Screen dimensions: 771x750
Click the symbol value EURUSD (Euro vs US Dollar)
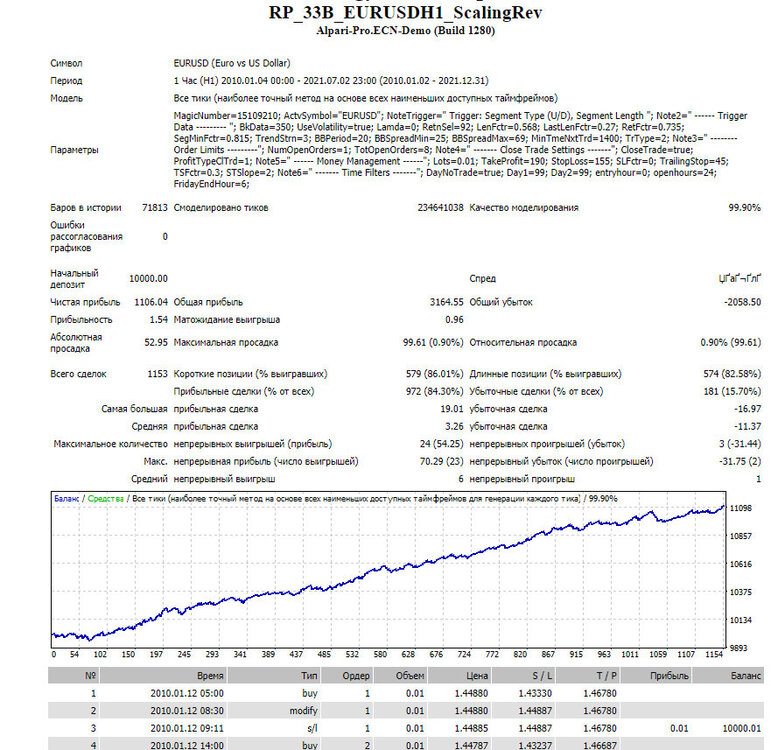(x=232, y=63)
